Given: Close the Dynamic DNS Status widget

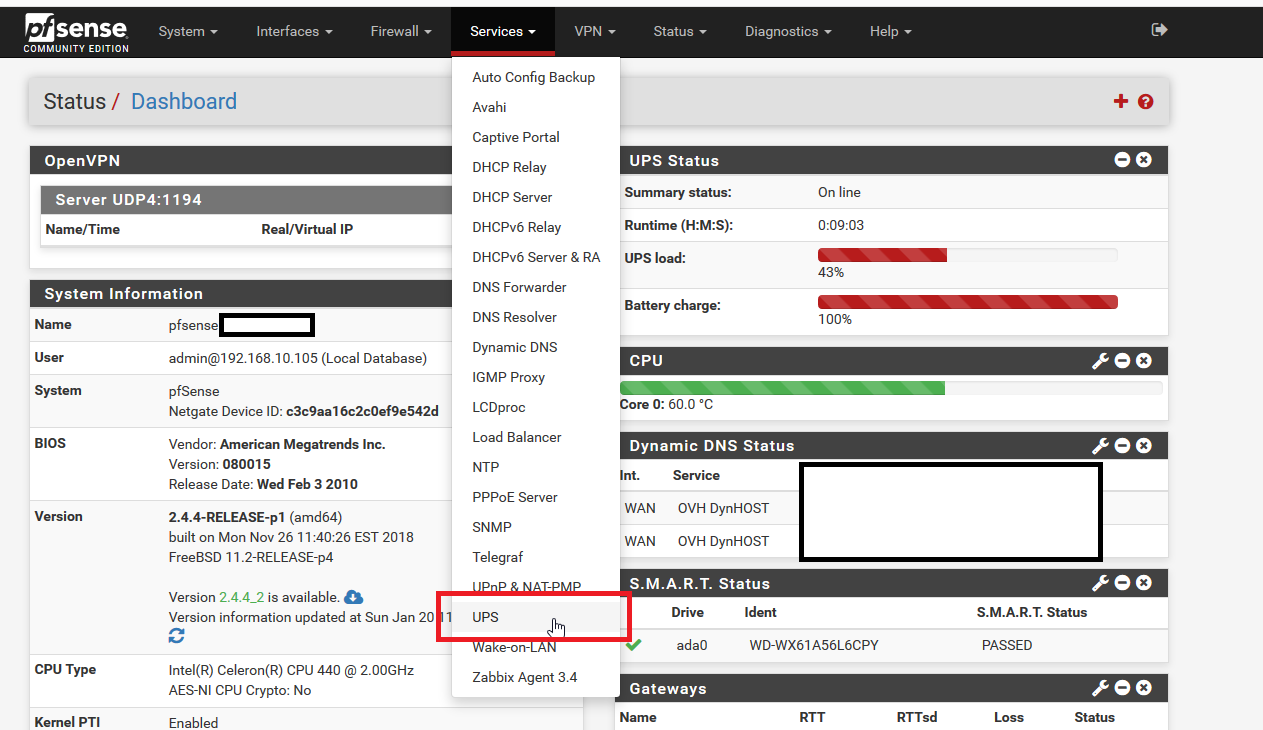Looking at the screenshot, I should point(1144,446).
